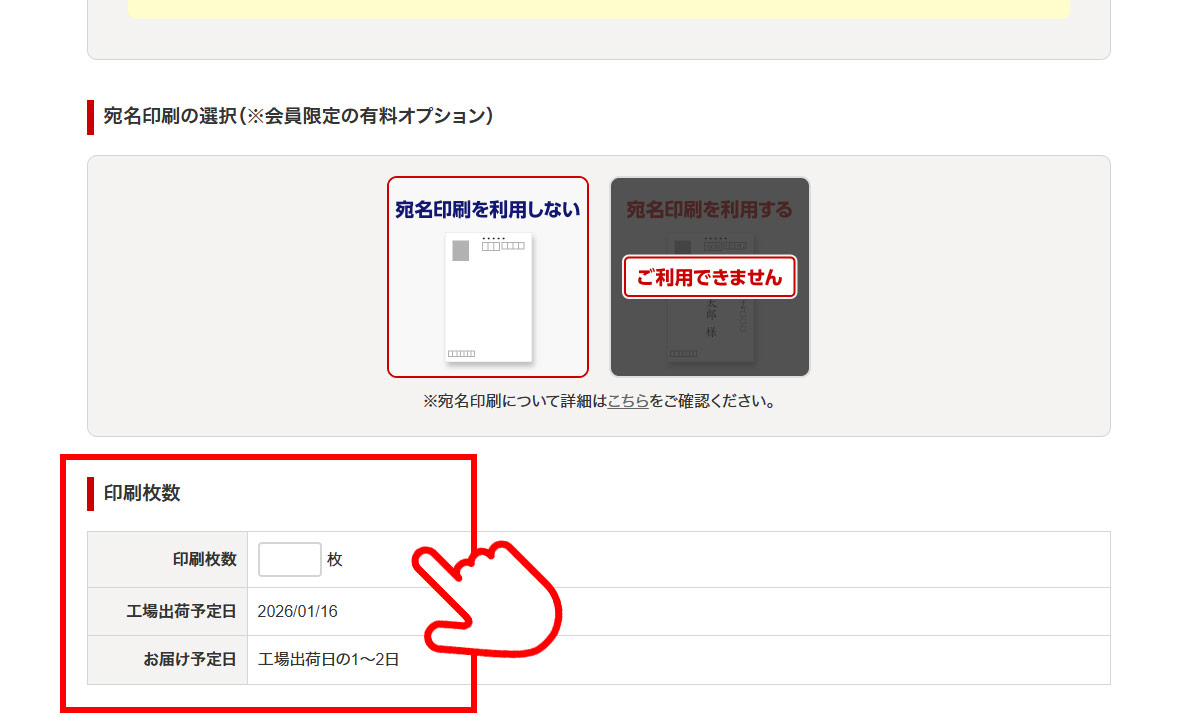Click the grey stamp box on the blank postcard

point(460,250)
